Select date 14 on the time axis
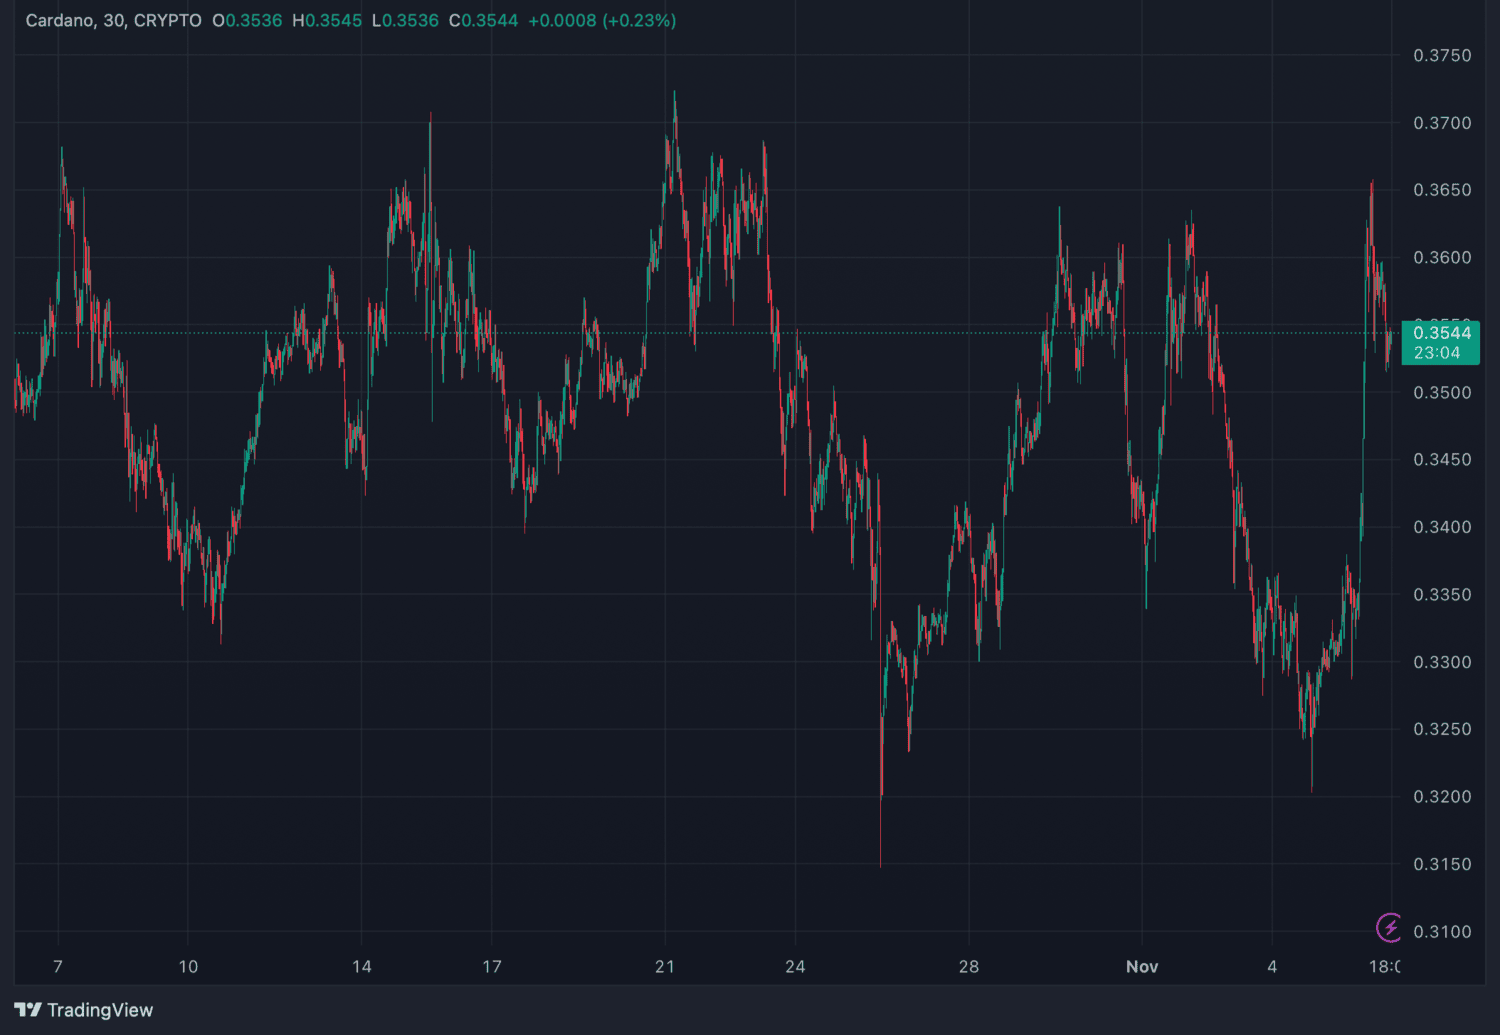Image resolution: width=1500 pixels, height=1035 pixels. pyautogui.click(x=362, y=967)
